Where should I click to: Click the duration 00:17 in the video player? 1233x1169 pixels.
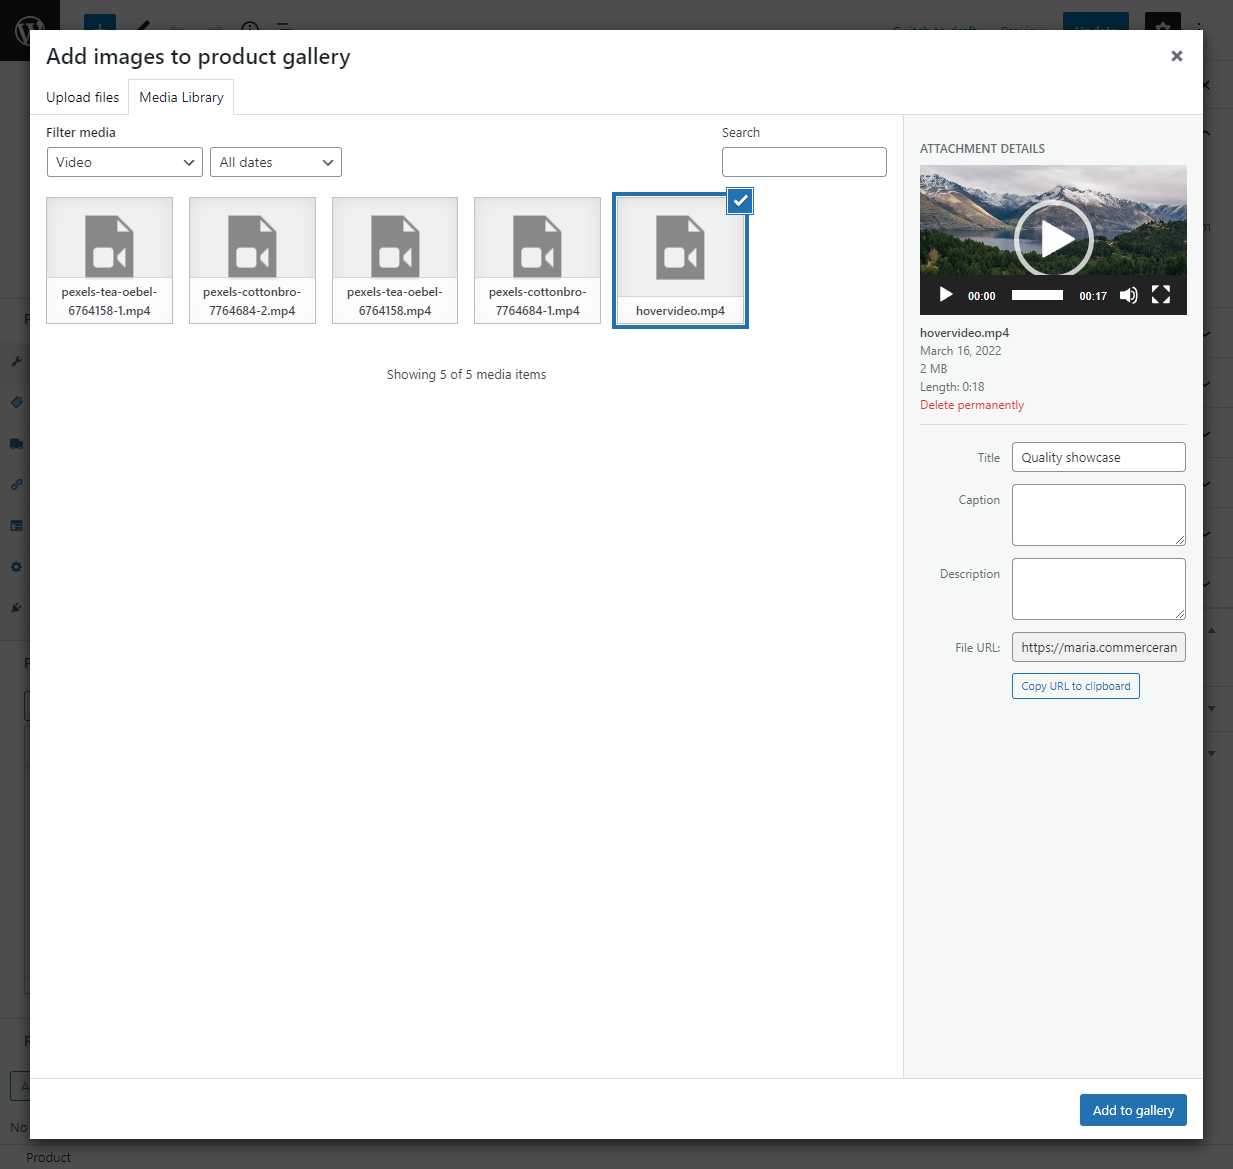coord(1093,296)
